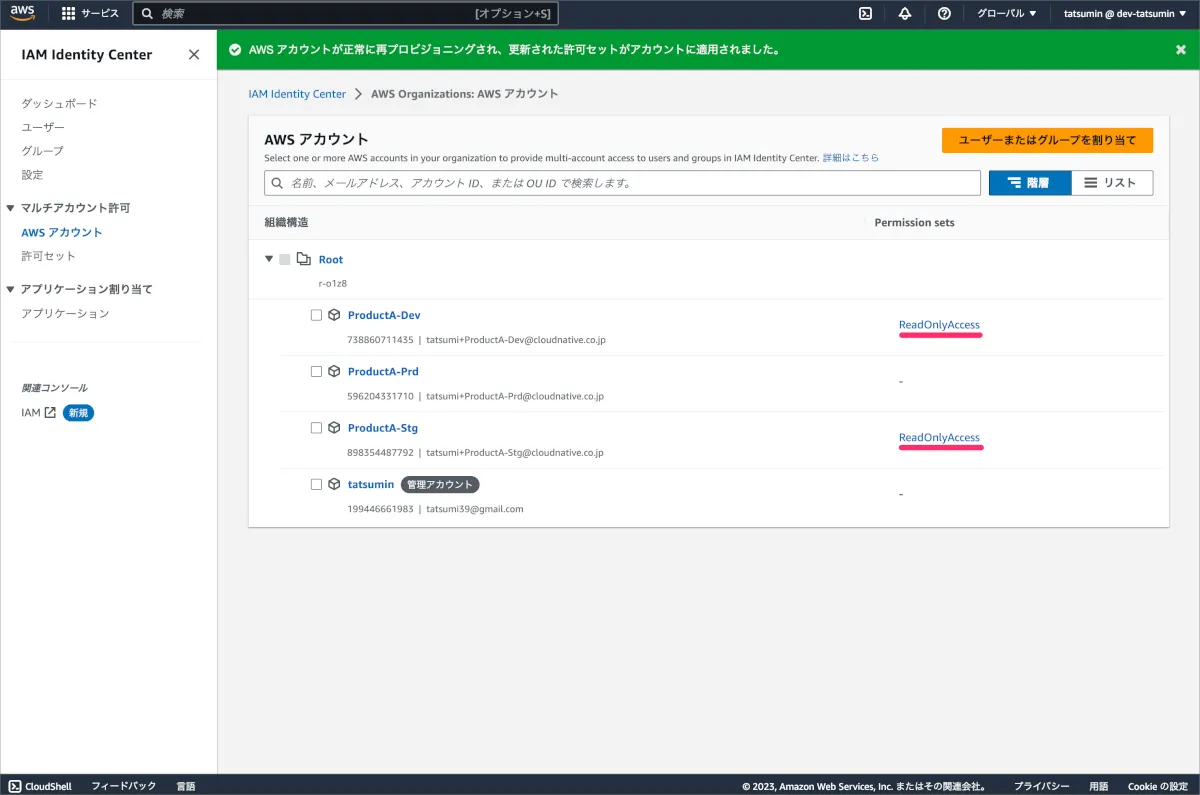Image resolution: width=1200 pixels, height=795 pixels.
Task: Open ユーザー in sidebar
Action: (43, 127)
